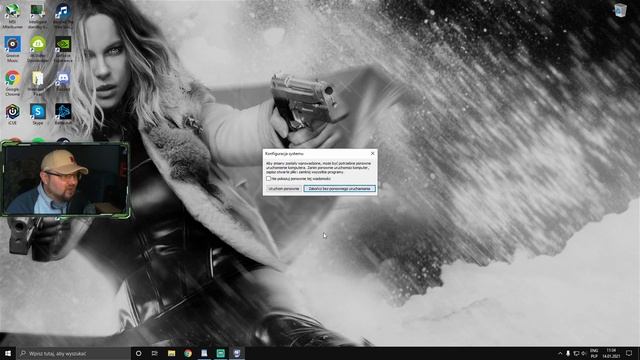This screenshot has width=640, height=360.
Task: Open Skype desktop shortcut
Action: 38,114
